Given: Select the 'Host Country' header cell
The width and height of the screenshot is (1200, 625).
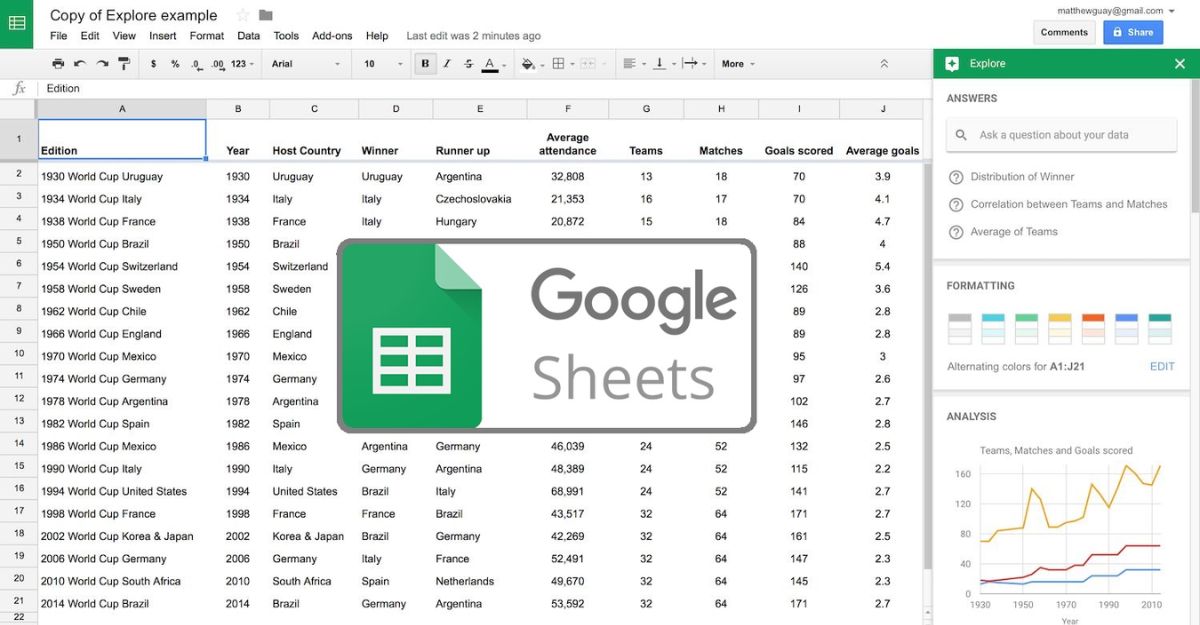Looking at the screenshot, I should click(313, 140).
